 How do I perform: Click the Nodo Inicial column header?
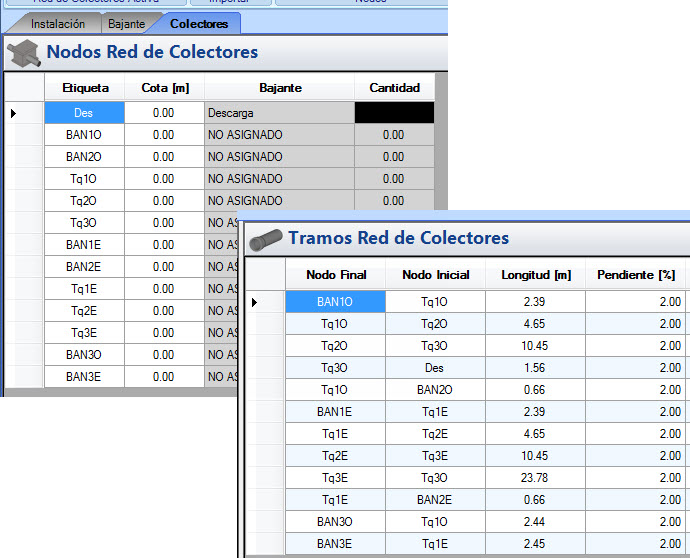coord(435,275)
